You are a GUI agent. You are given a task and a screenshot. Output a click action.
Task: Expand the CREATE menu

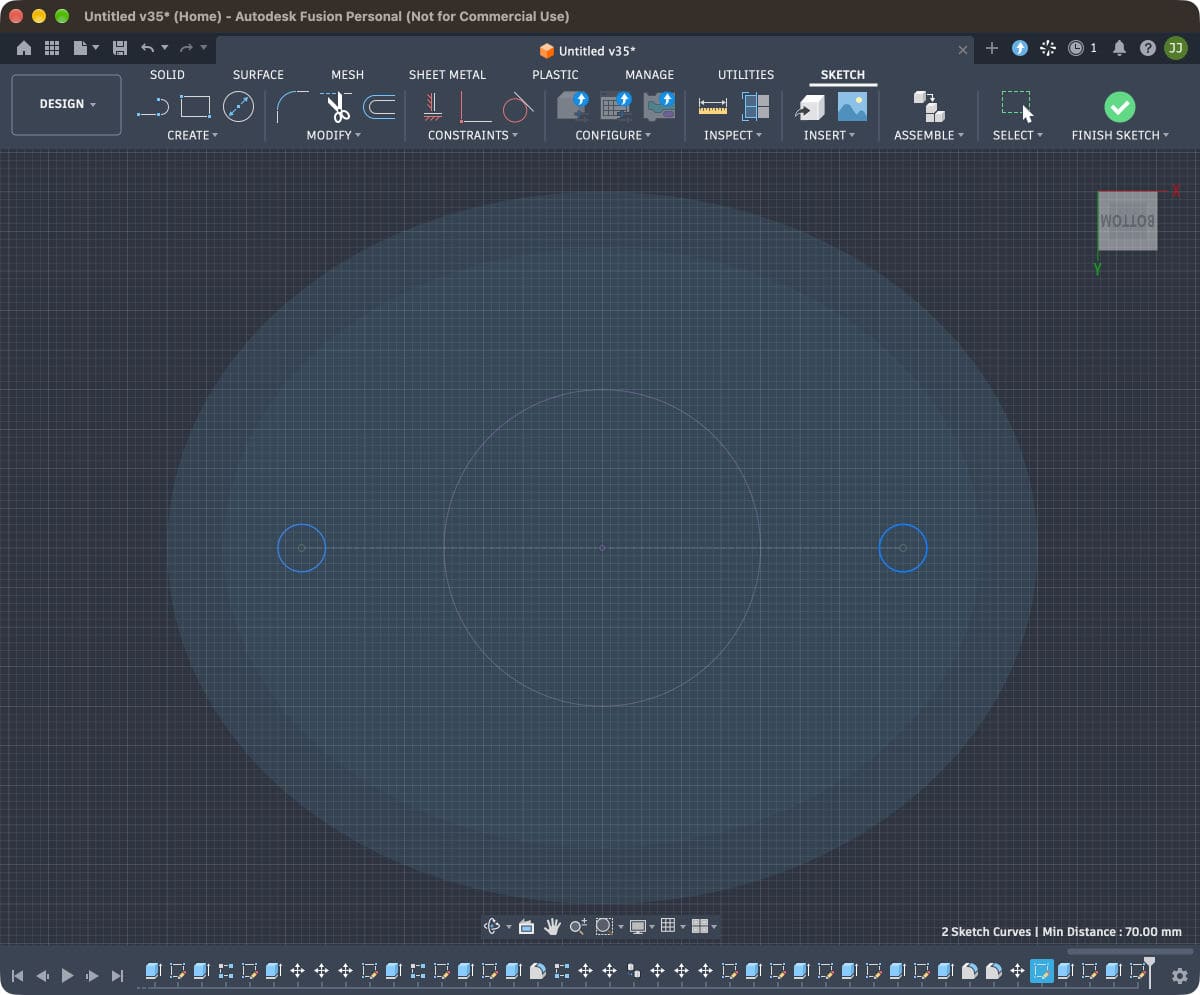[192, 135]
